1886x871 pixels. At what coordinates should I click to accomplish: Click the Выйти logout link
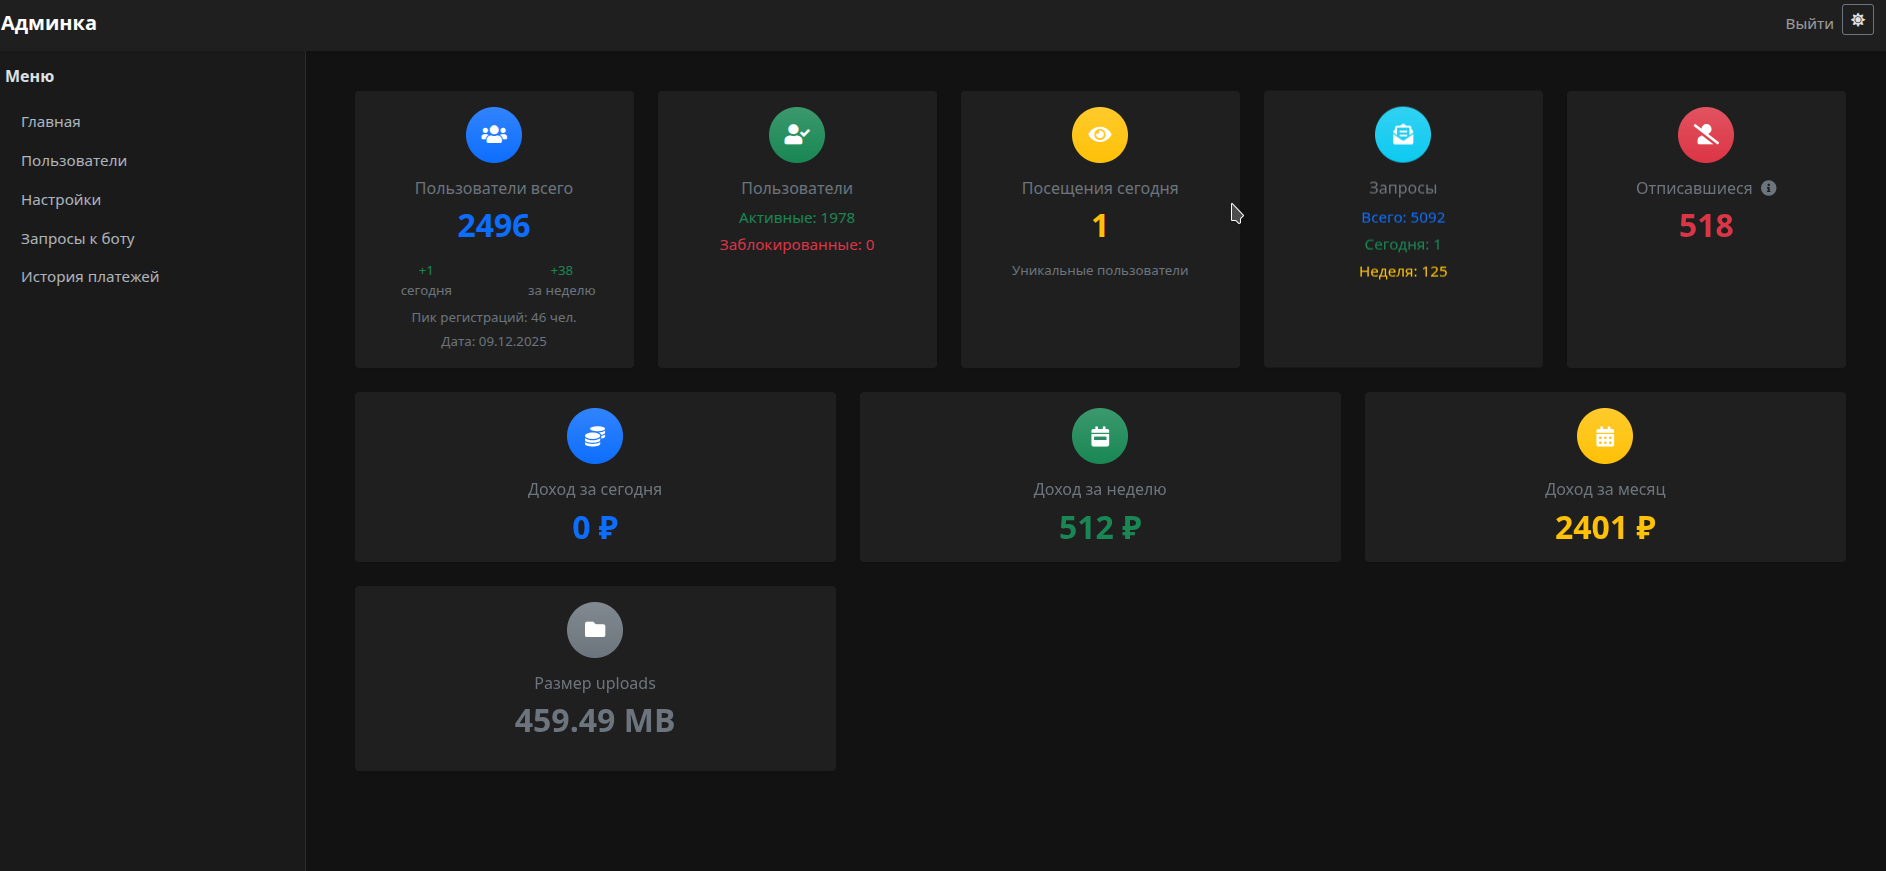pyautogui.click(x=1809, y=23)
